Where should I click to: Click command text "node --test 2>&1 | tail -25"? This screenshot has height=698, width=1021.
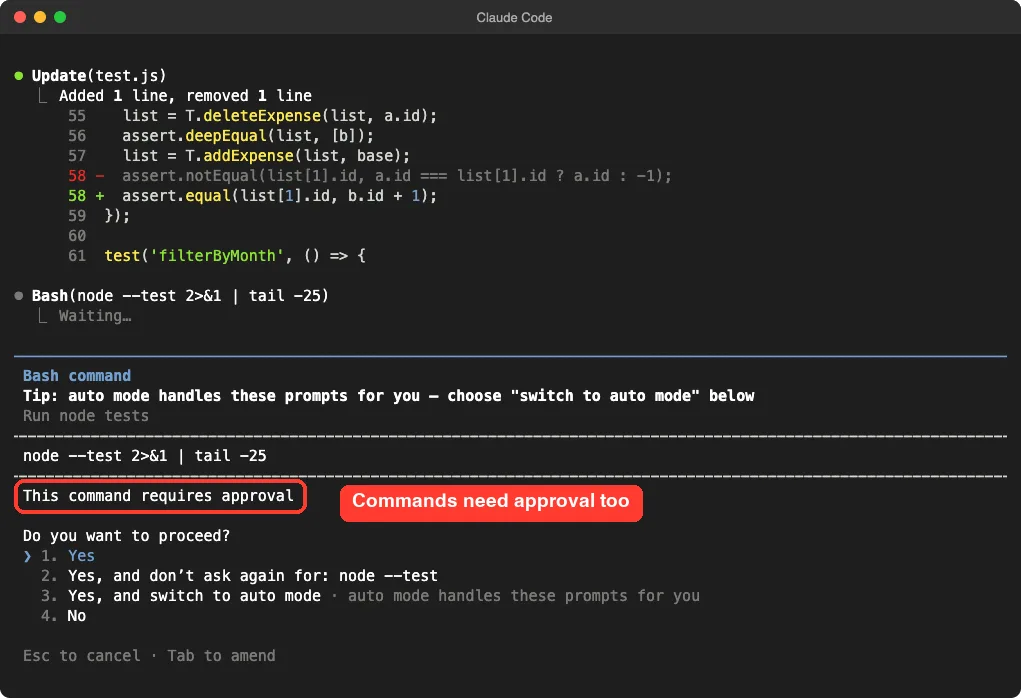(x=145, y=456)
